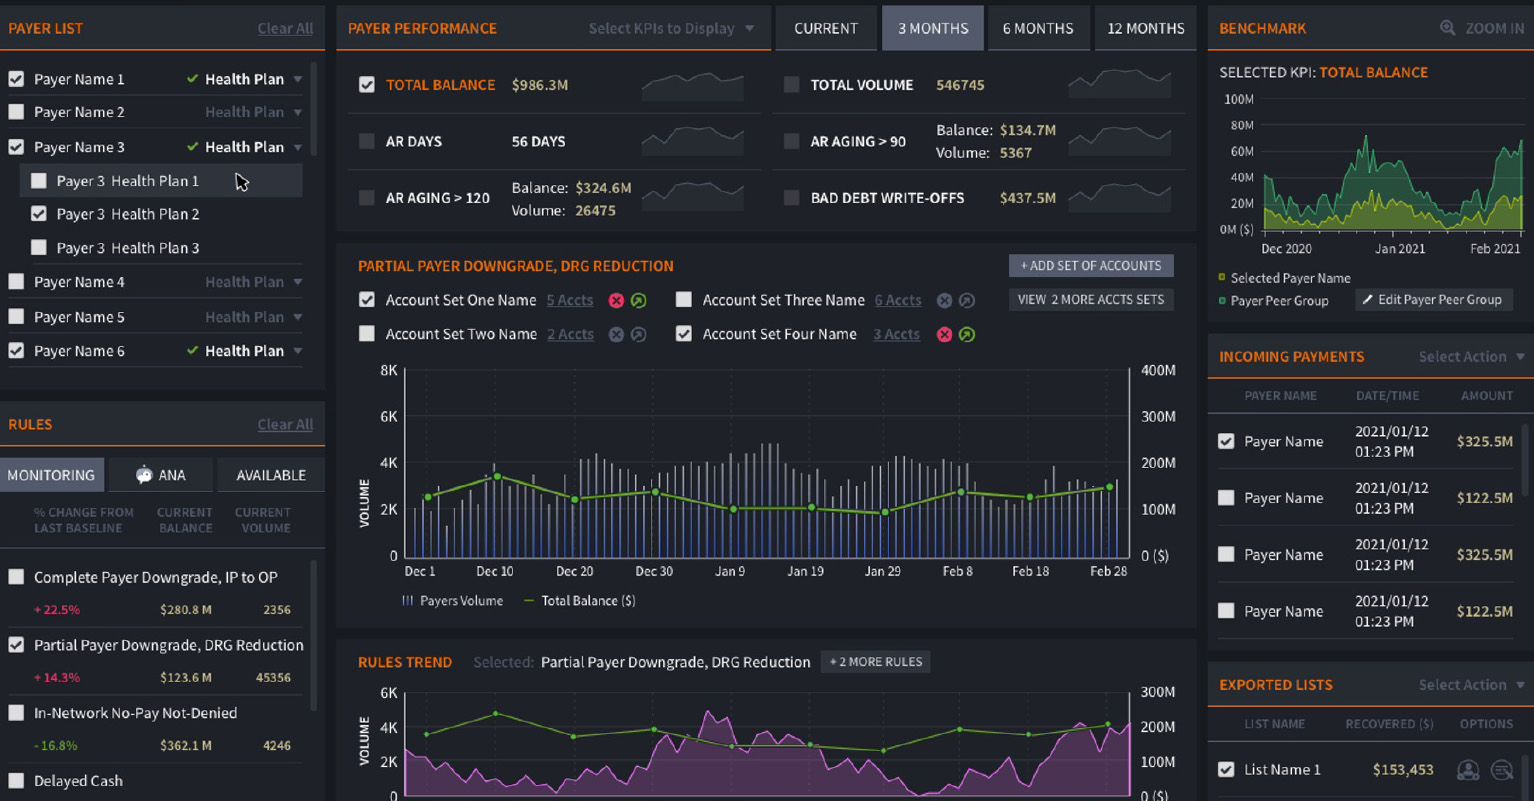Click the Selected Payer Name legend swatch
The width and height of the screenshot is (1534, 801).
(1222, 278)
